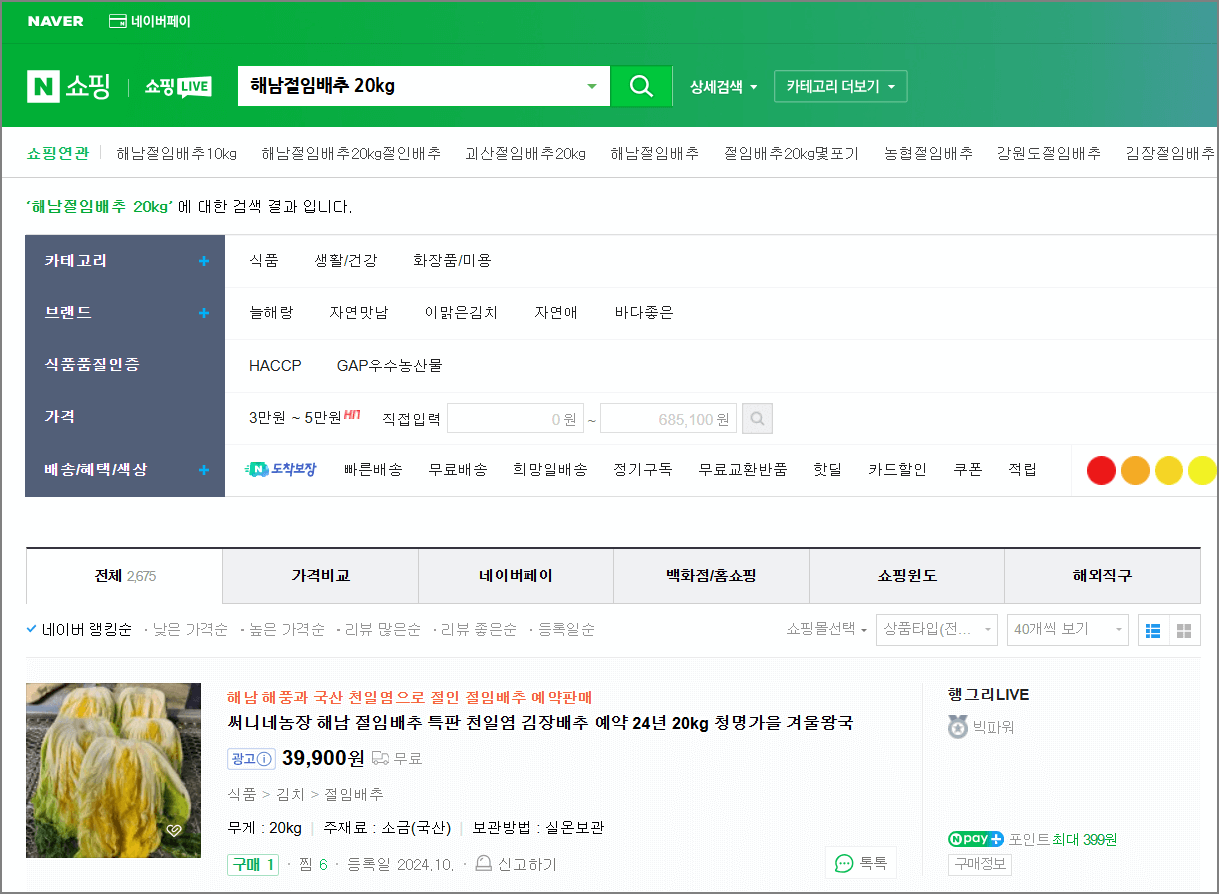Image resolution: width=1219 pixels, height=894 pixels.
Task: Open the cabbage product thumbnail
Action: [x=113, y=770]
